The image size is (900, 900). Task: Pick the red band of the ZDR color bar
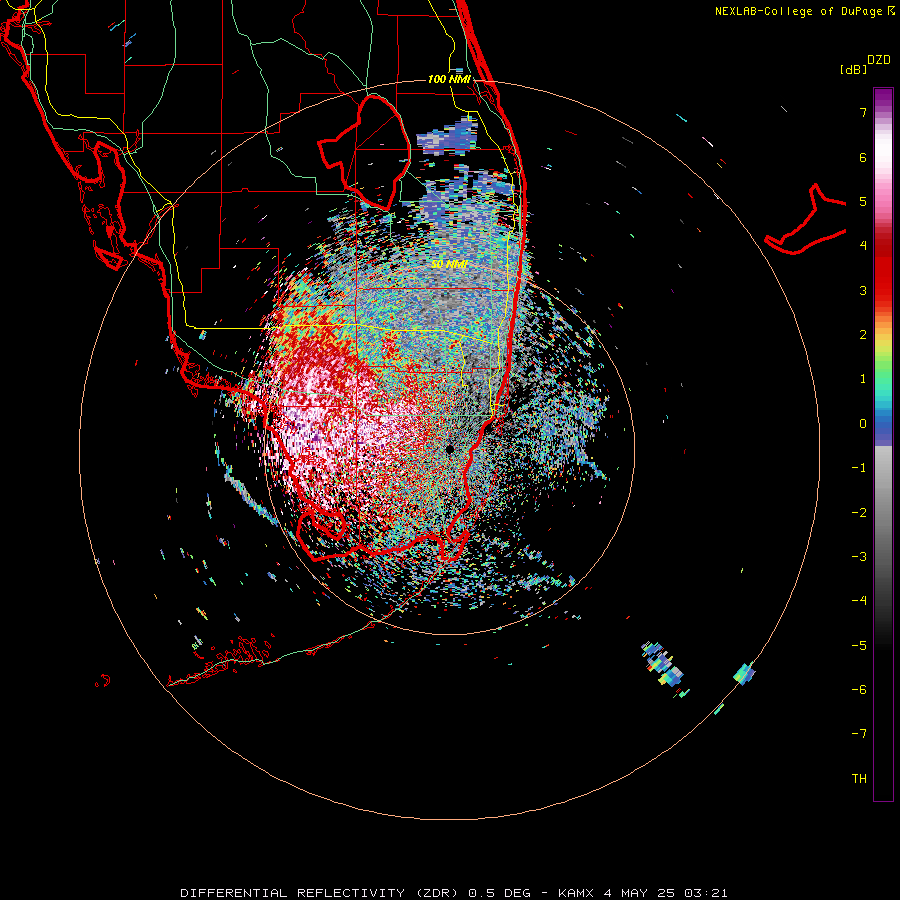tap(883, 270)
